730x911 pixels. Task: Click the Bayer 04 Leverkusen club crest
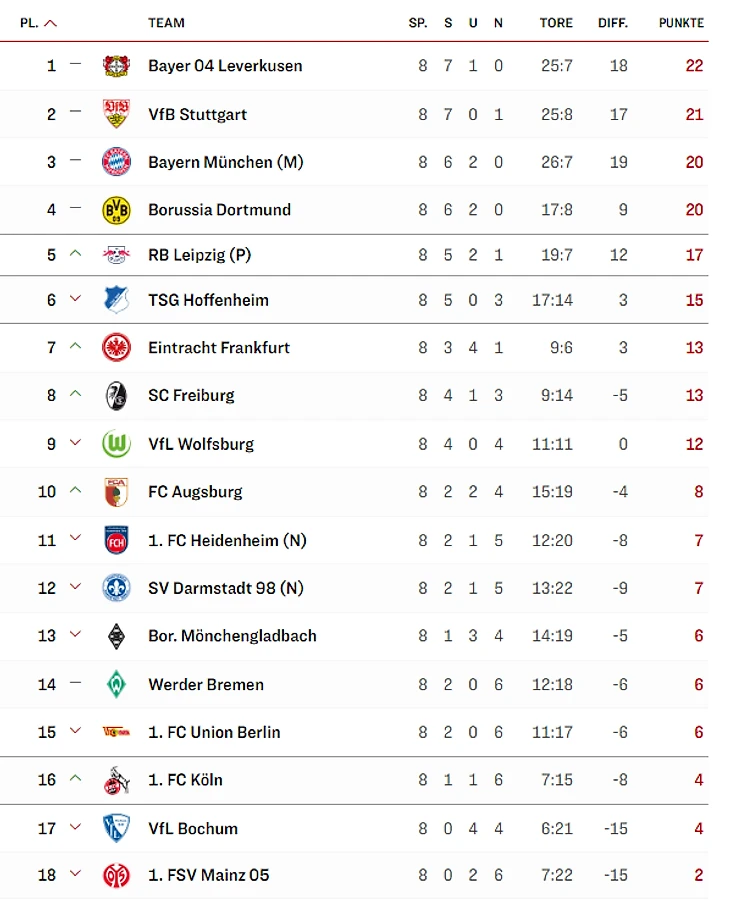116,66
